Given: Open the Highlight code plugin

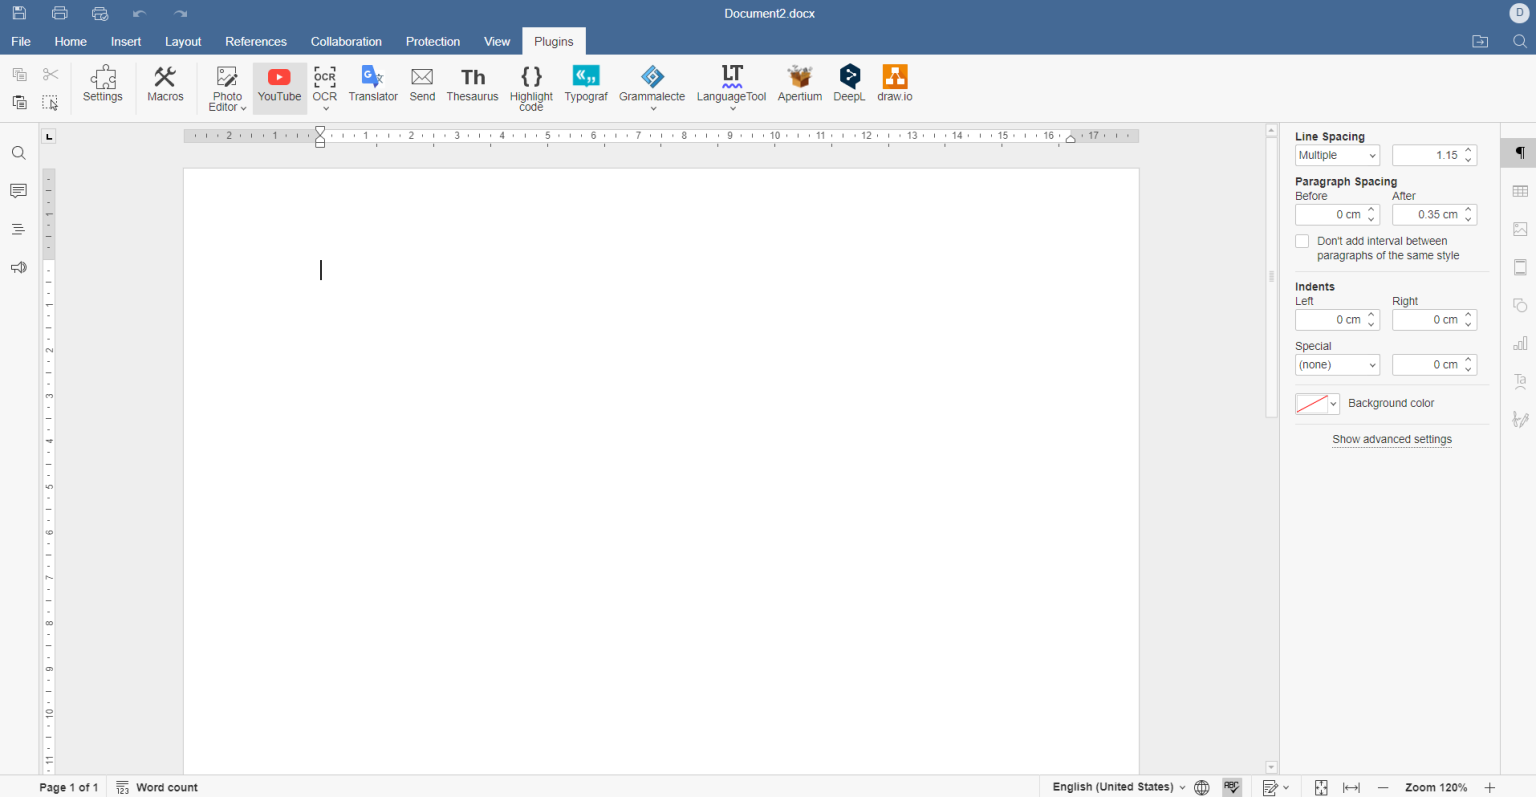Looking at the screenshot, I should [531, 86].
